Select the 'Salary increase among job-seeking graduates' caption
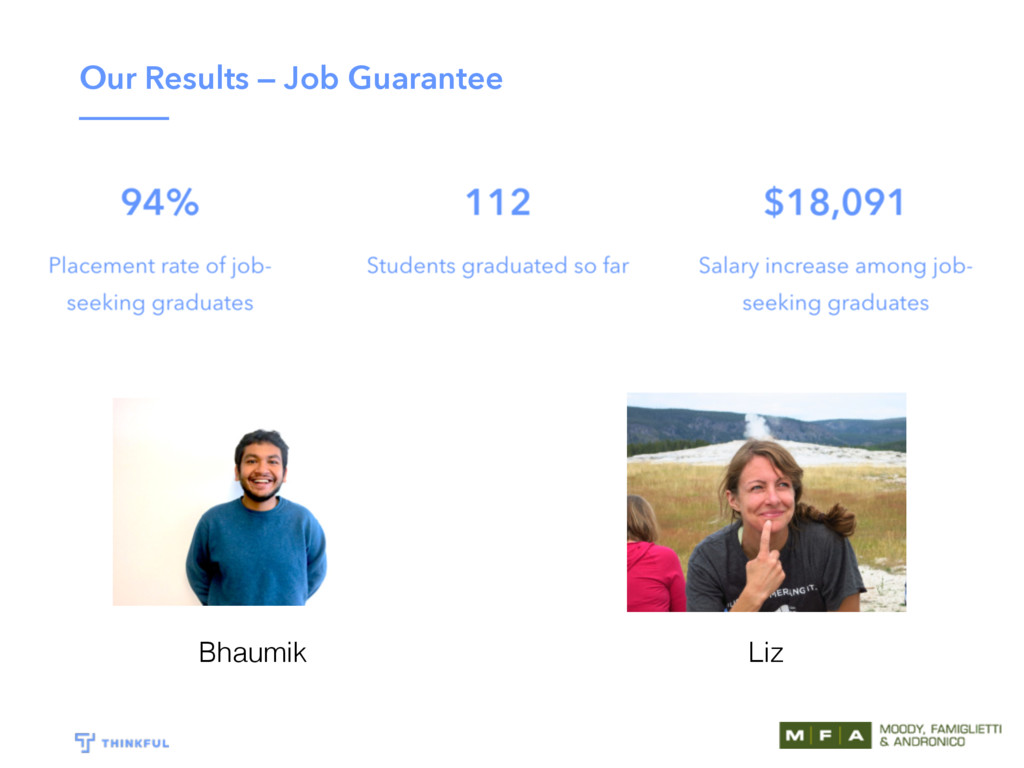 pos(835,284)
